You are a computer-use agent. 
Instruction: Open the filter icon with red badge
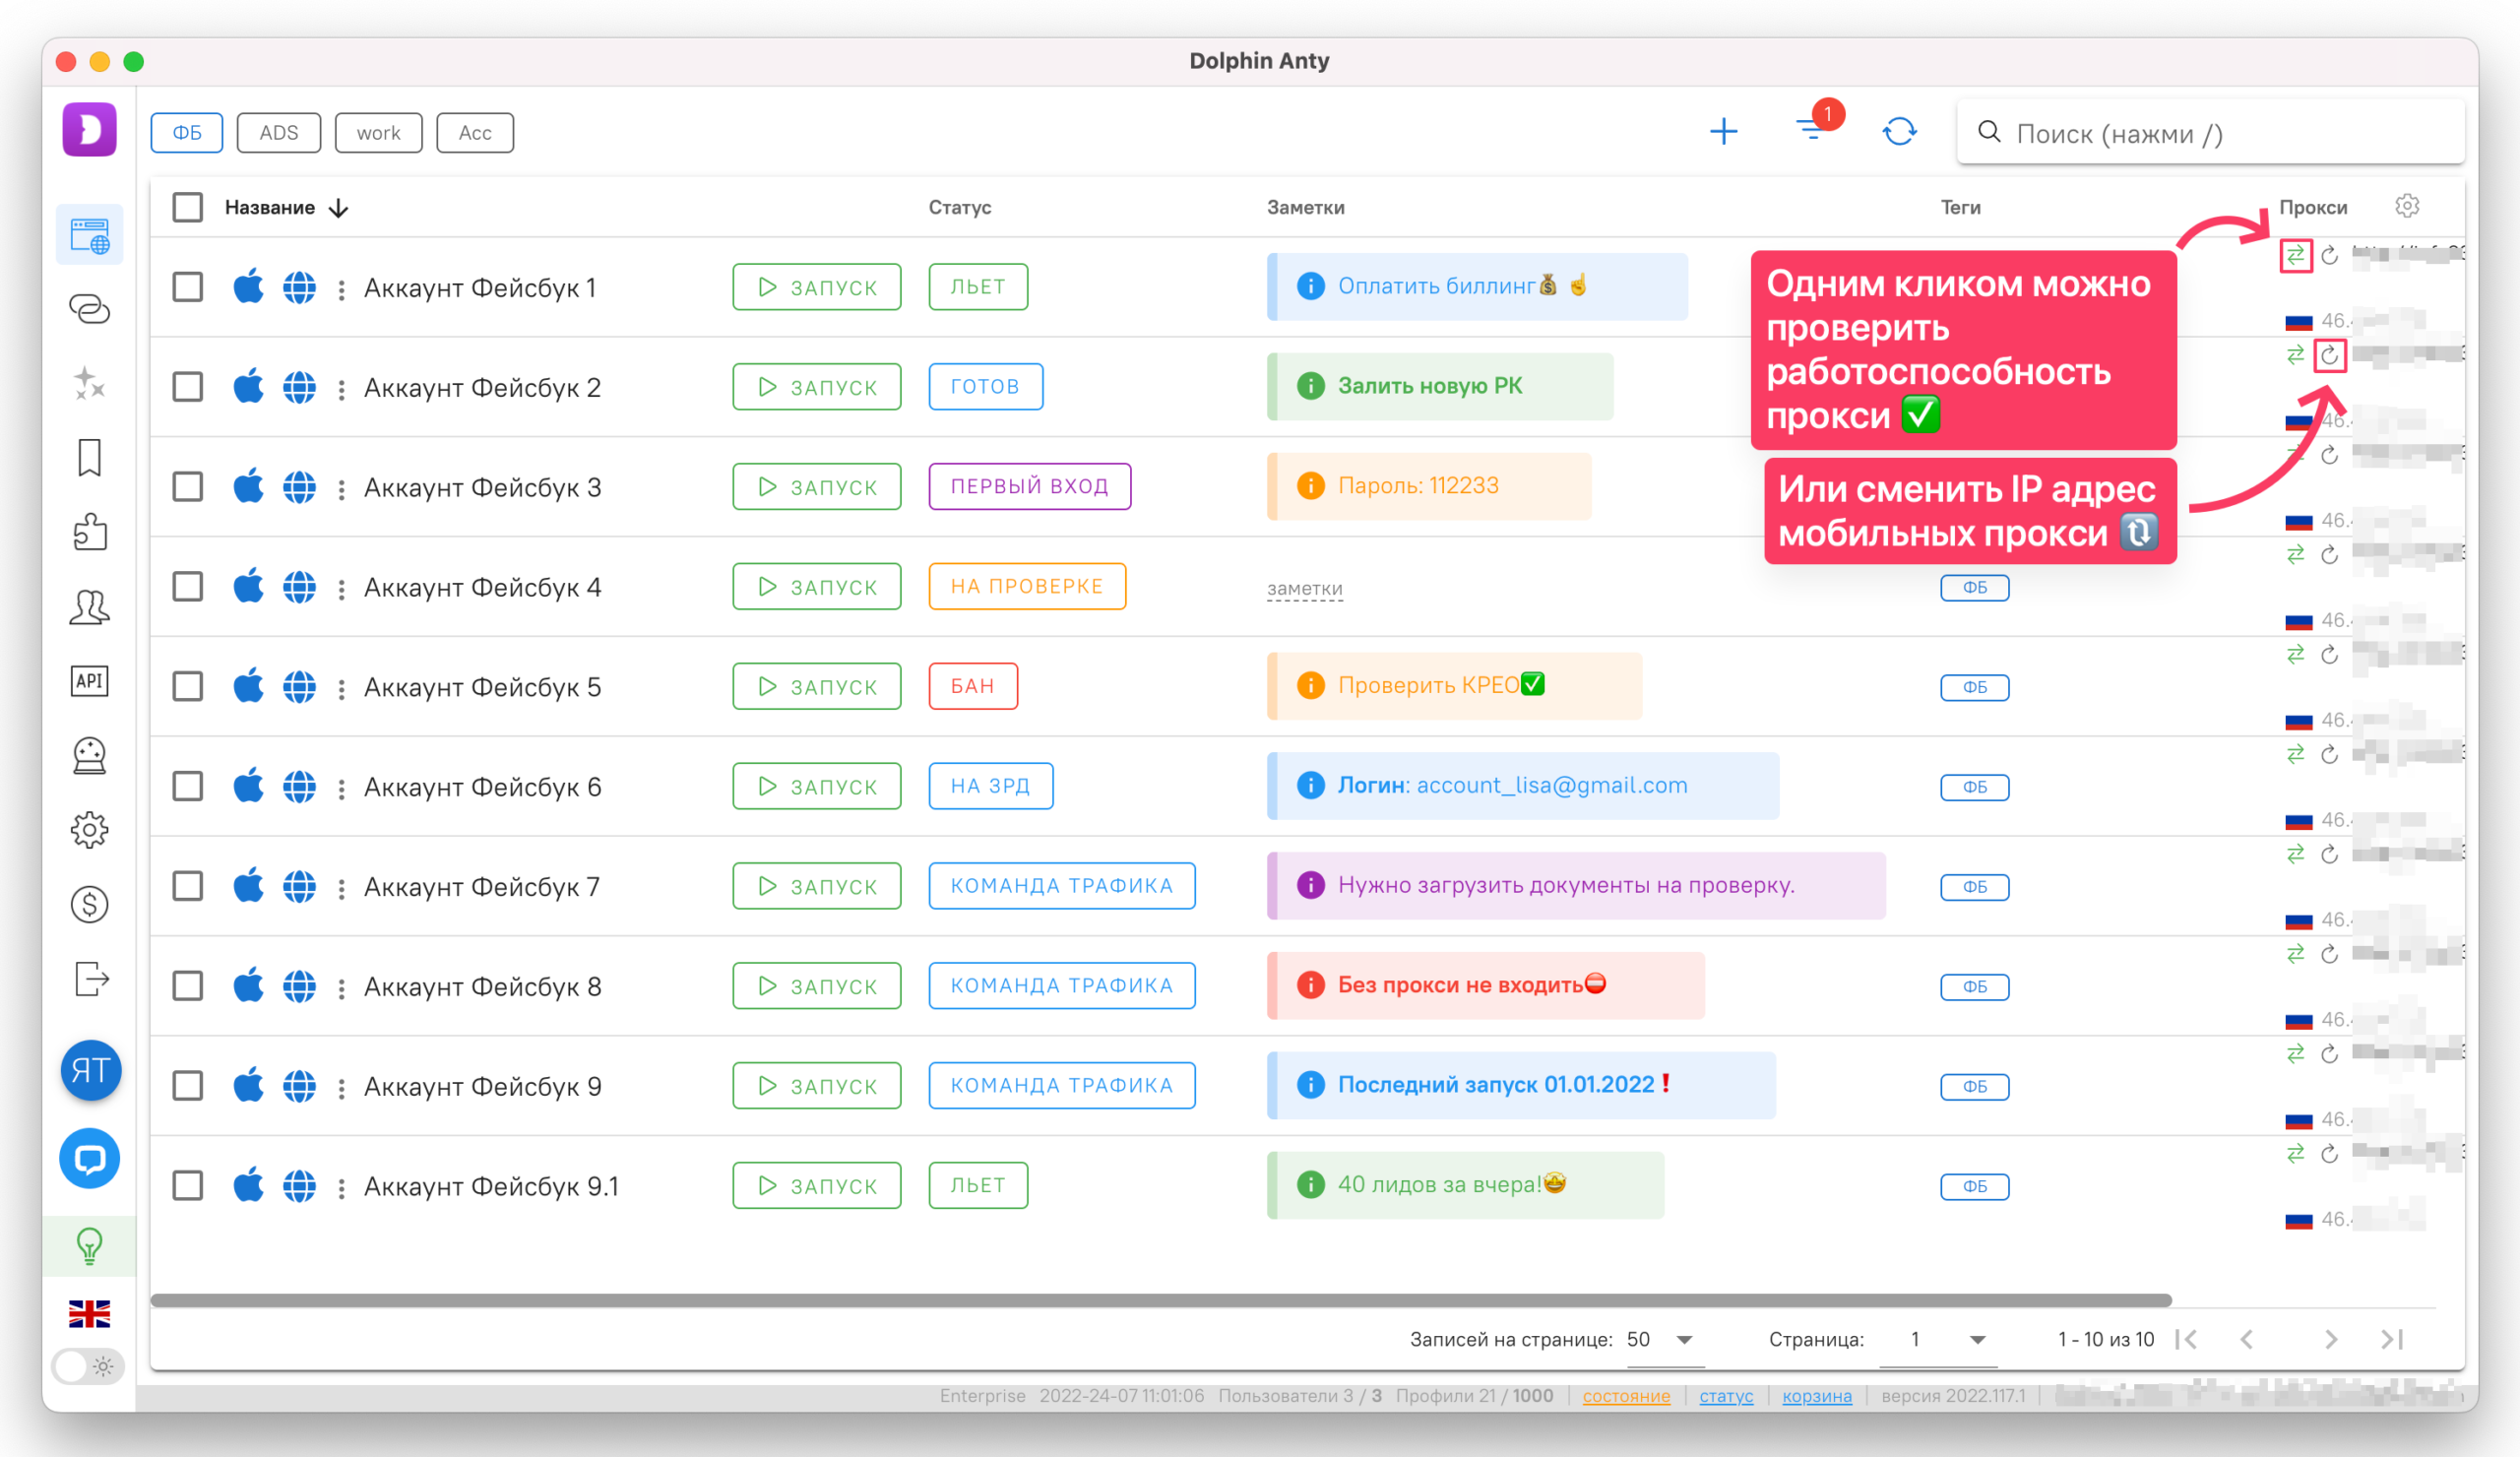coord(1812,130)
